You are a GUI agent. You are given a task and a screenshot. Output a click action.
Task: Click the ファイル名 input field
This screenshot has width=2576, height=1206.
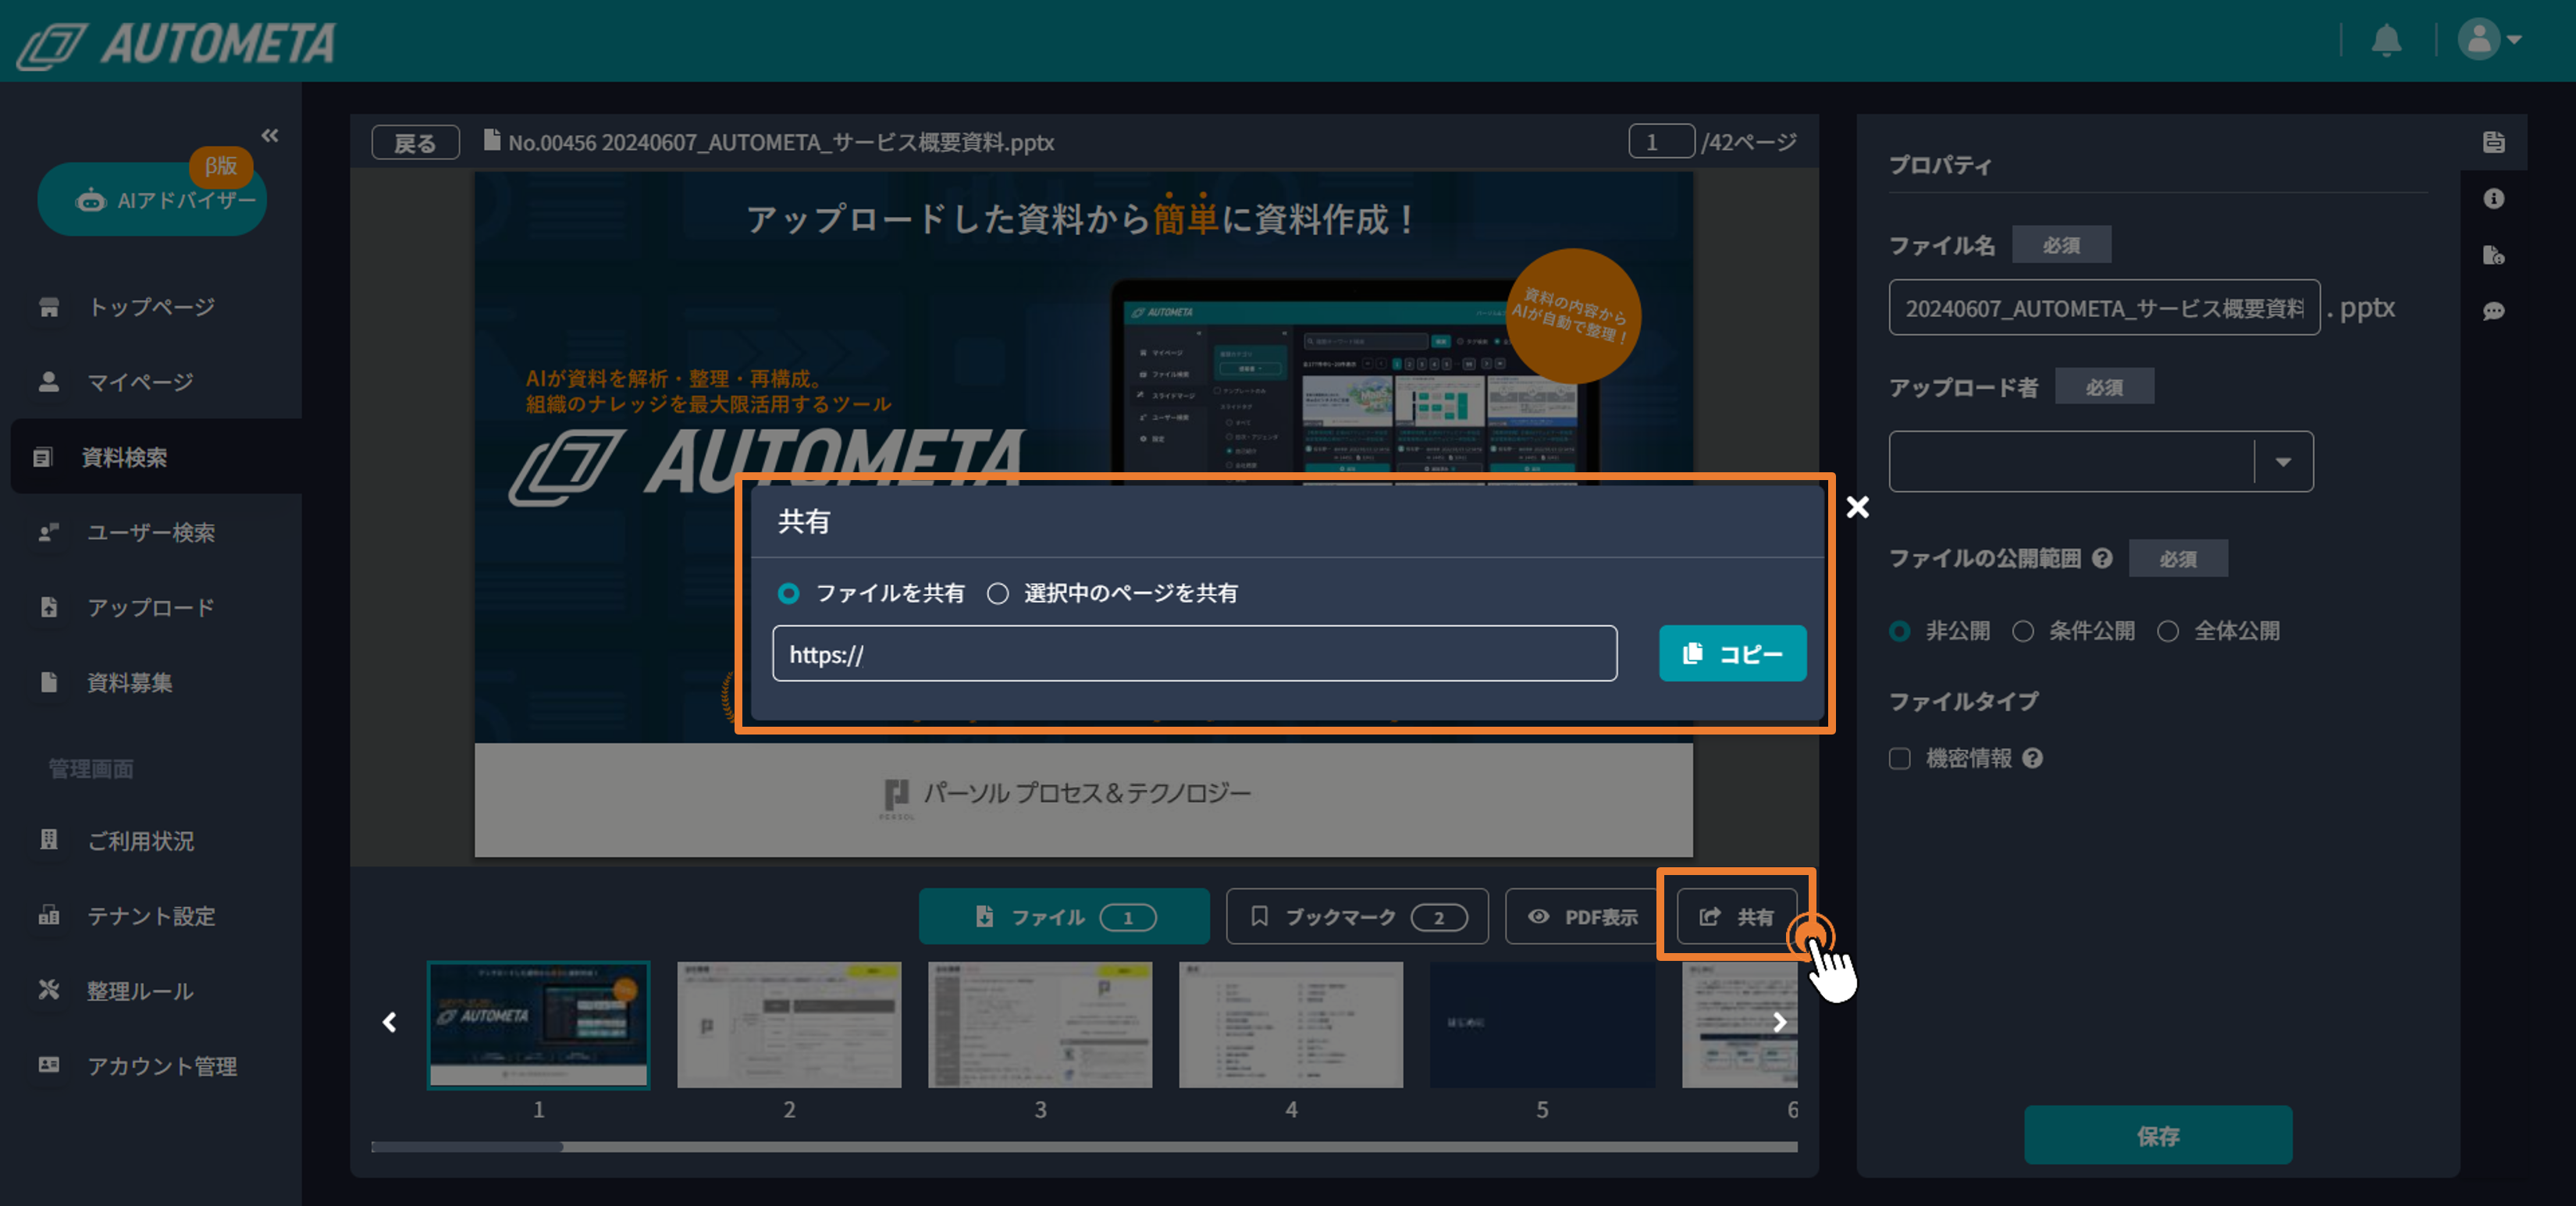(x=2104, y=307)
